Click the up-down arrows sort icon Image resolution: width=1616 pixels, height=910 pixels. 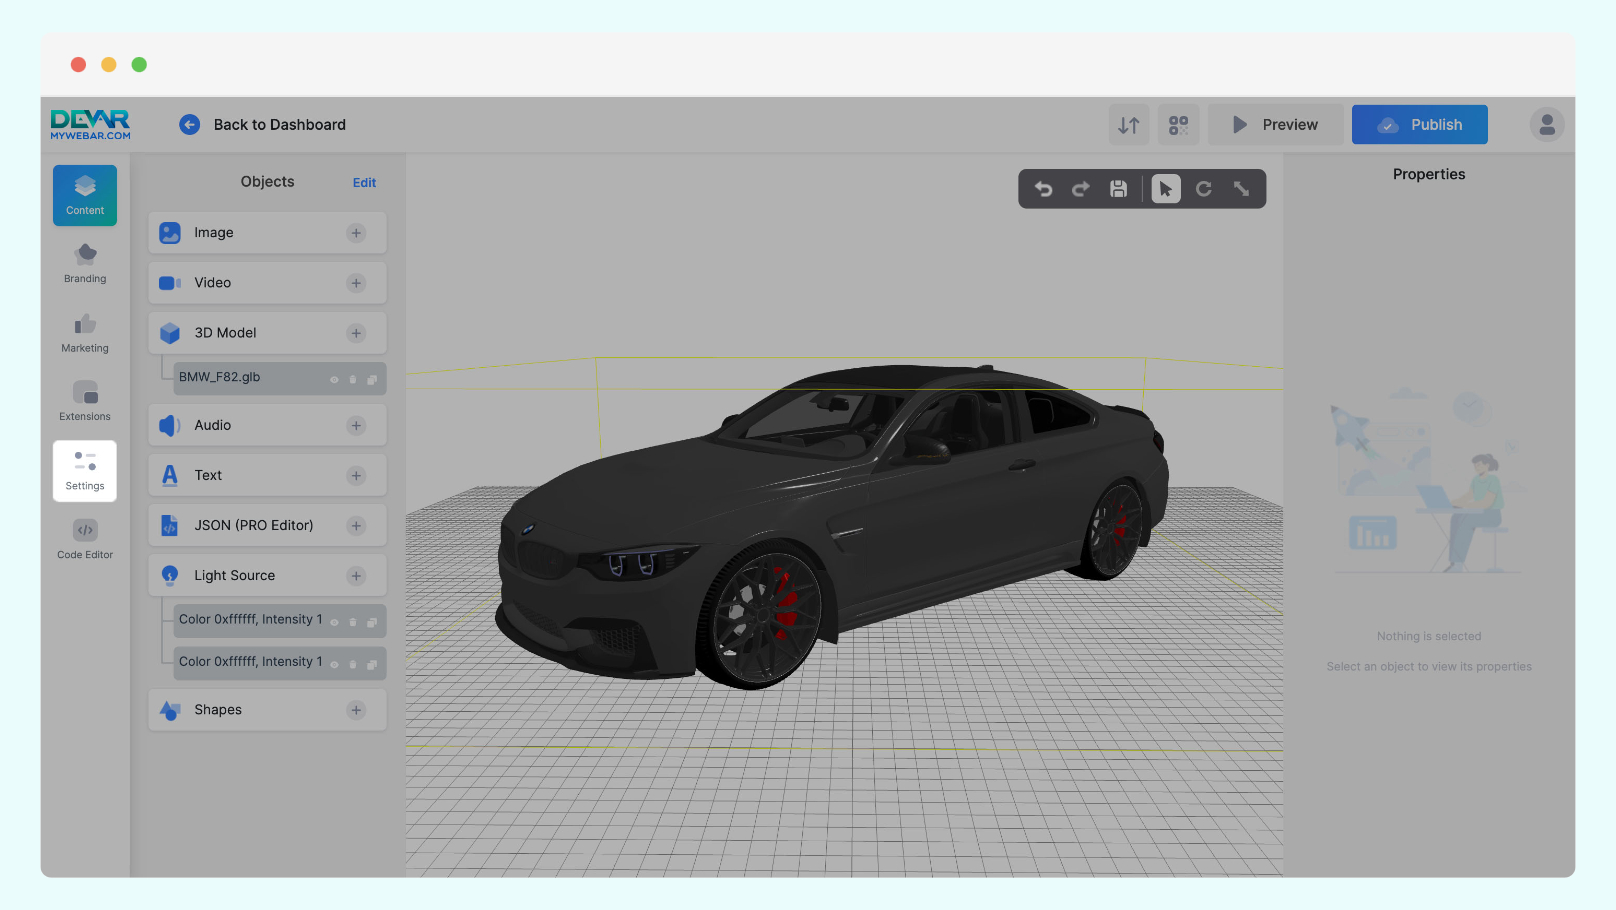coord(1129,125)
